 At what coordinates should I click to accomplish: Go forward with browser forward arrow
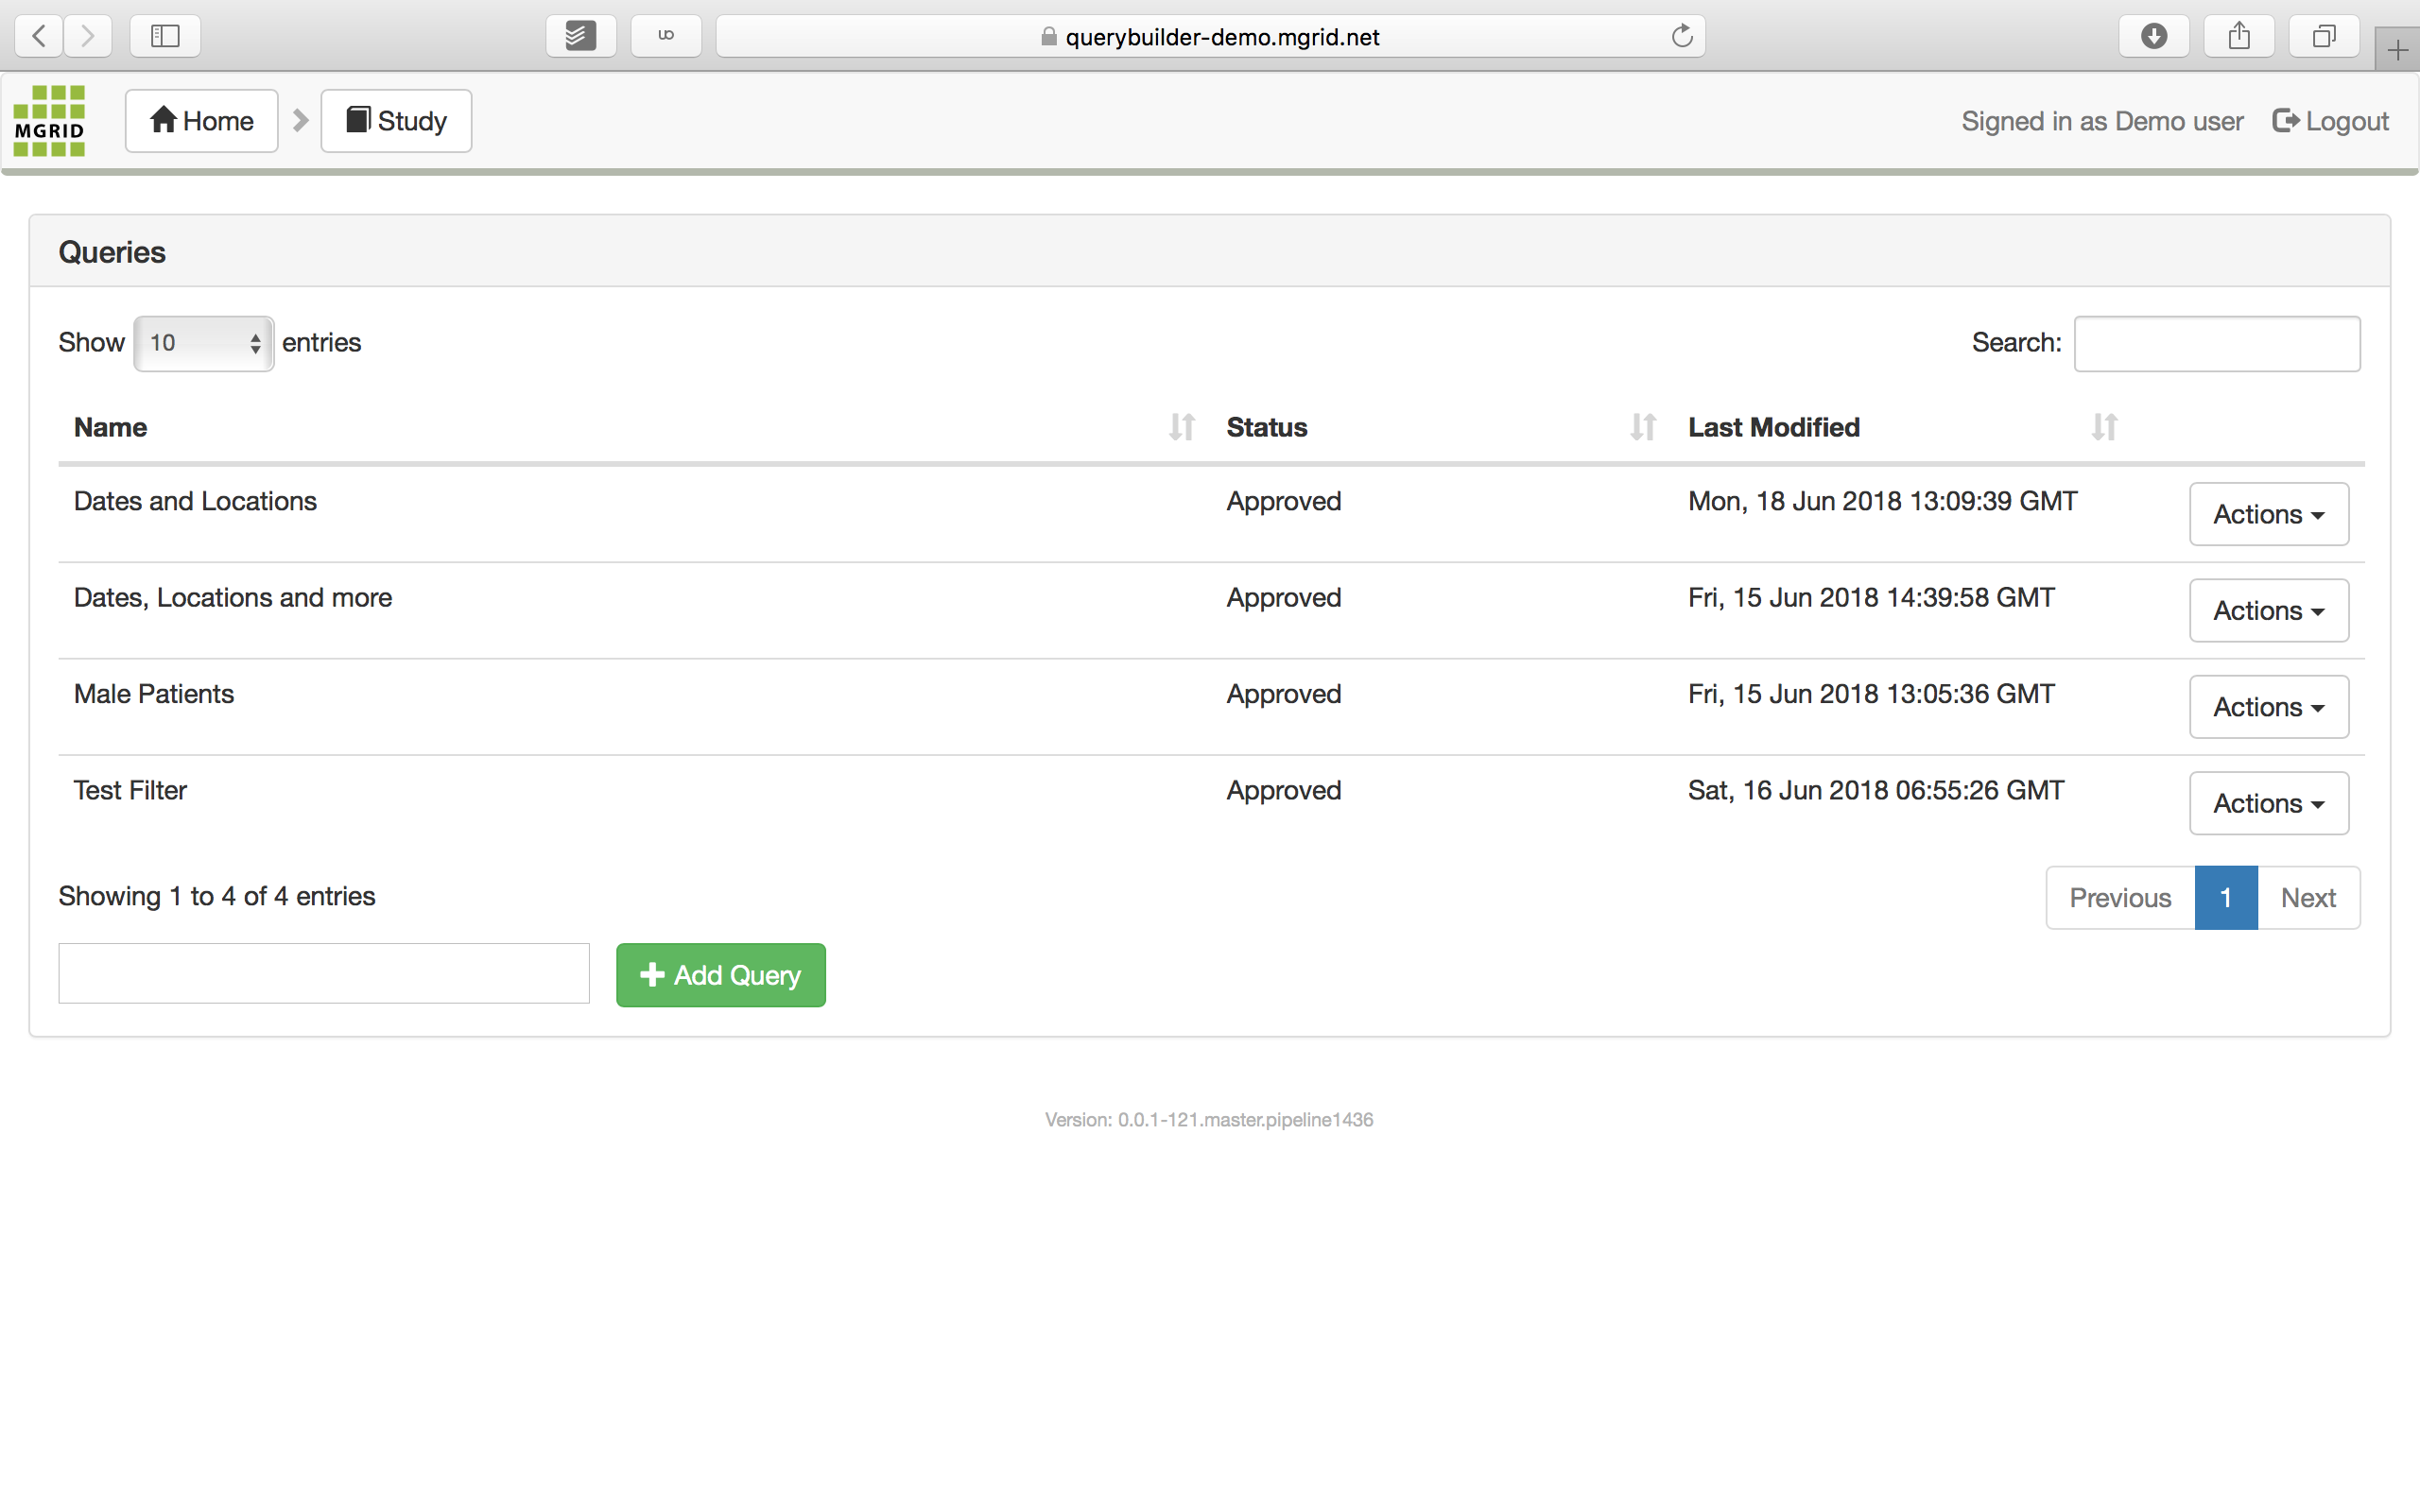[x=88, y=36]
